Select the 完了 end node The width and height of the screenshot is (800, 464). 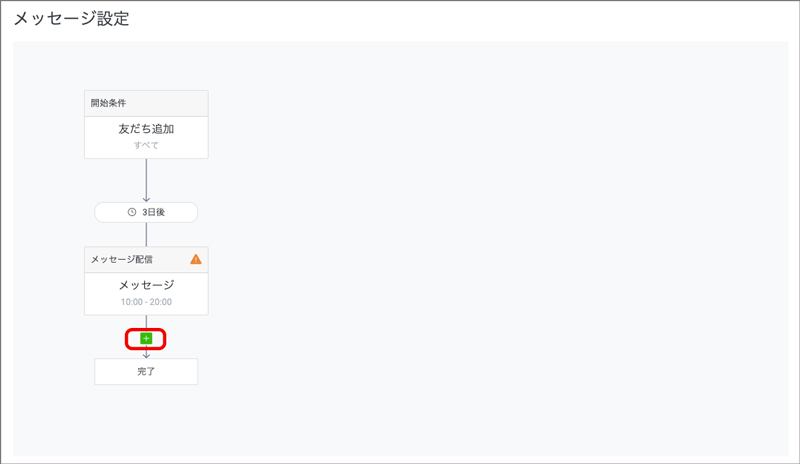(x=146, y=372)
